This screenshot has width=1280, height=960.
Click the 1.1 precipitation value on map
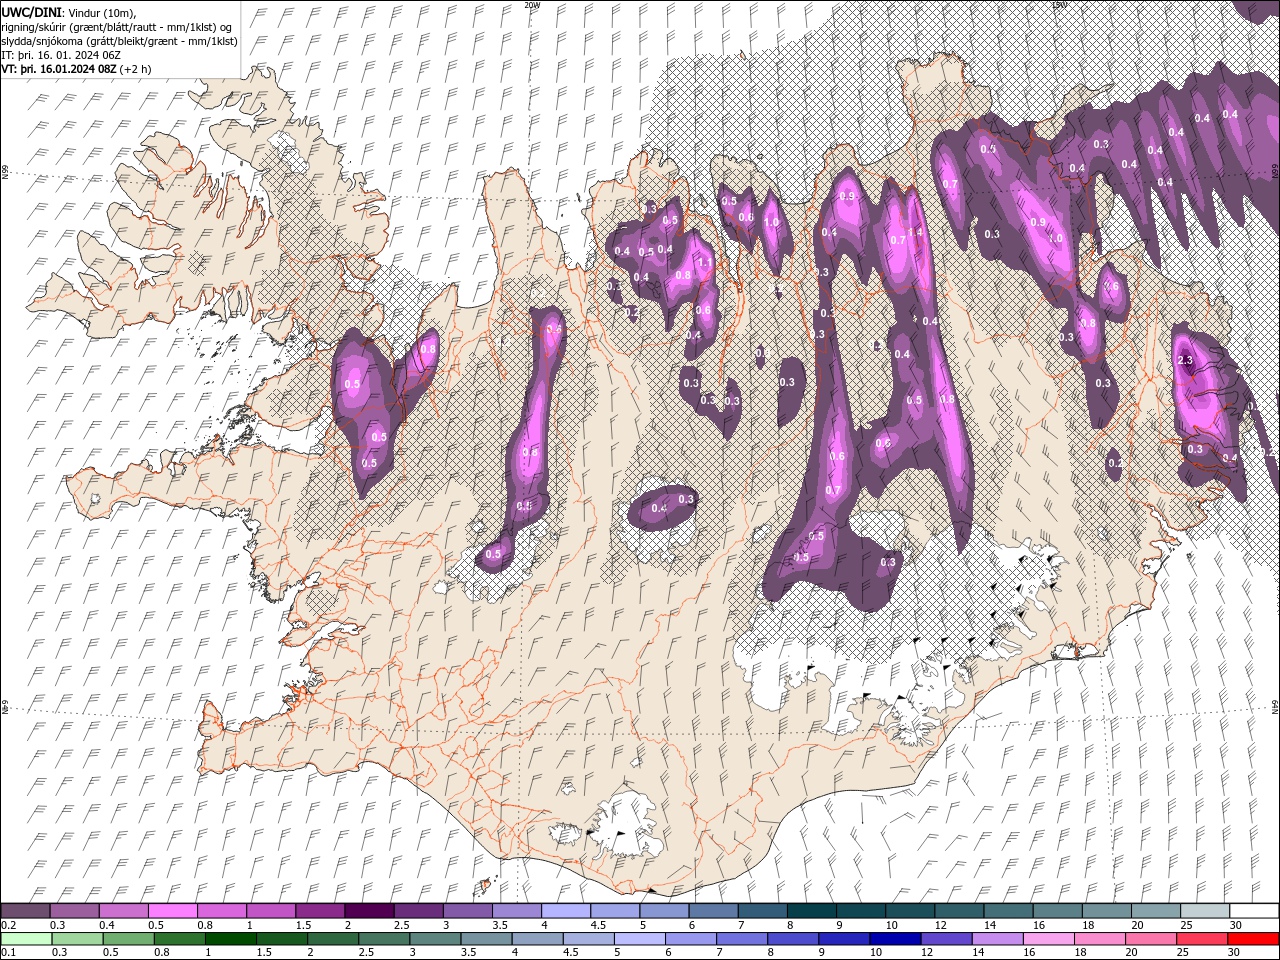coord(704,263)
